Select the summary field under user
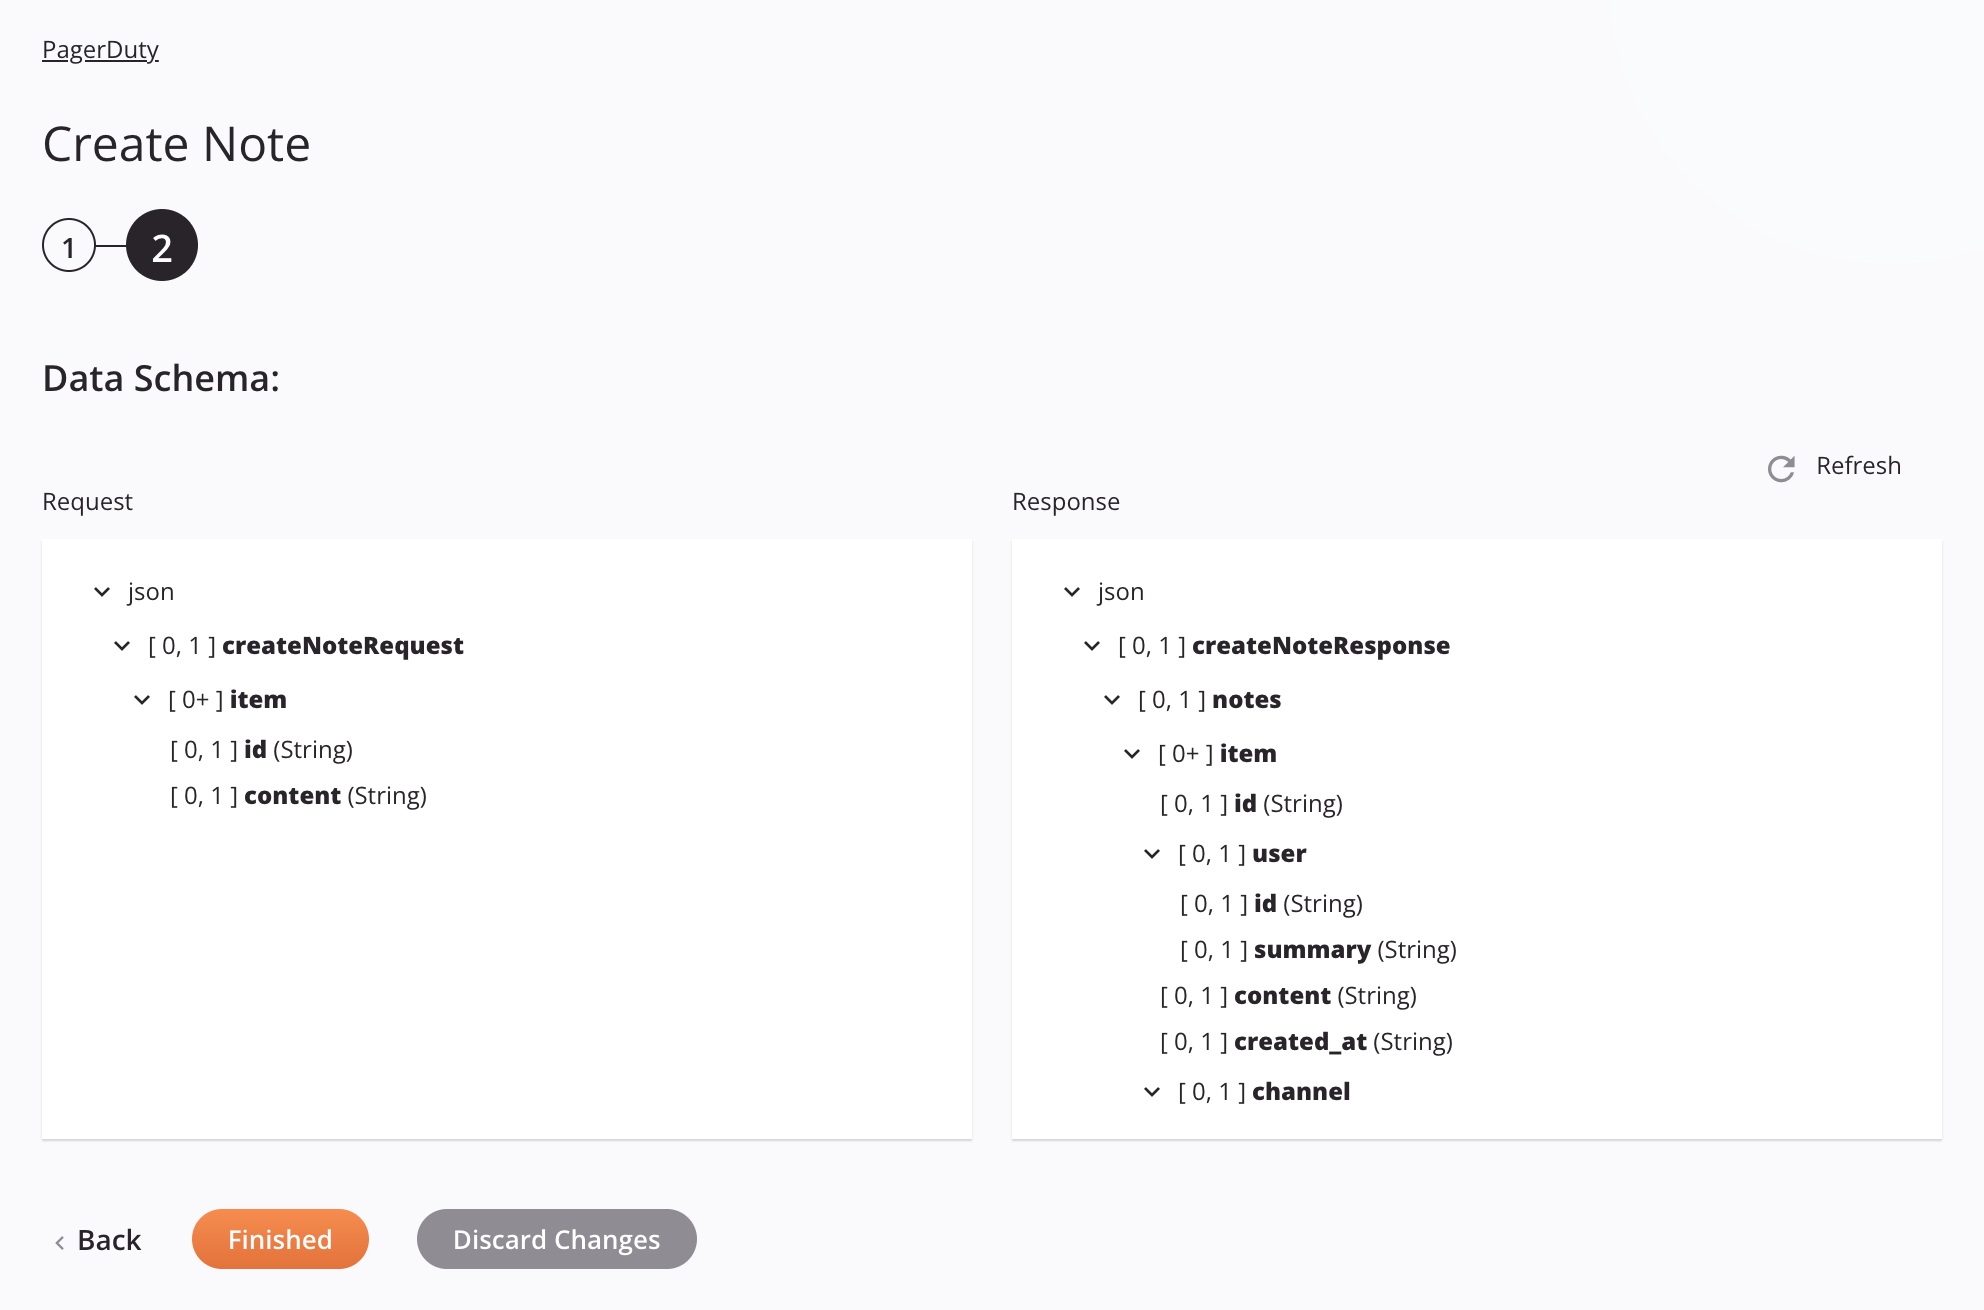 1311,947
